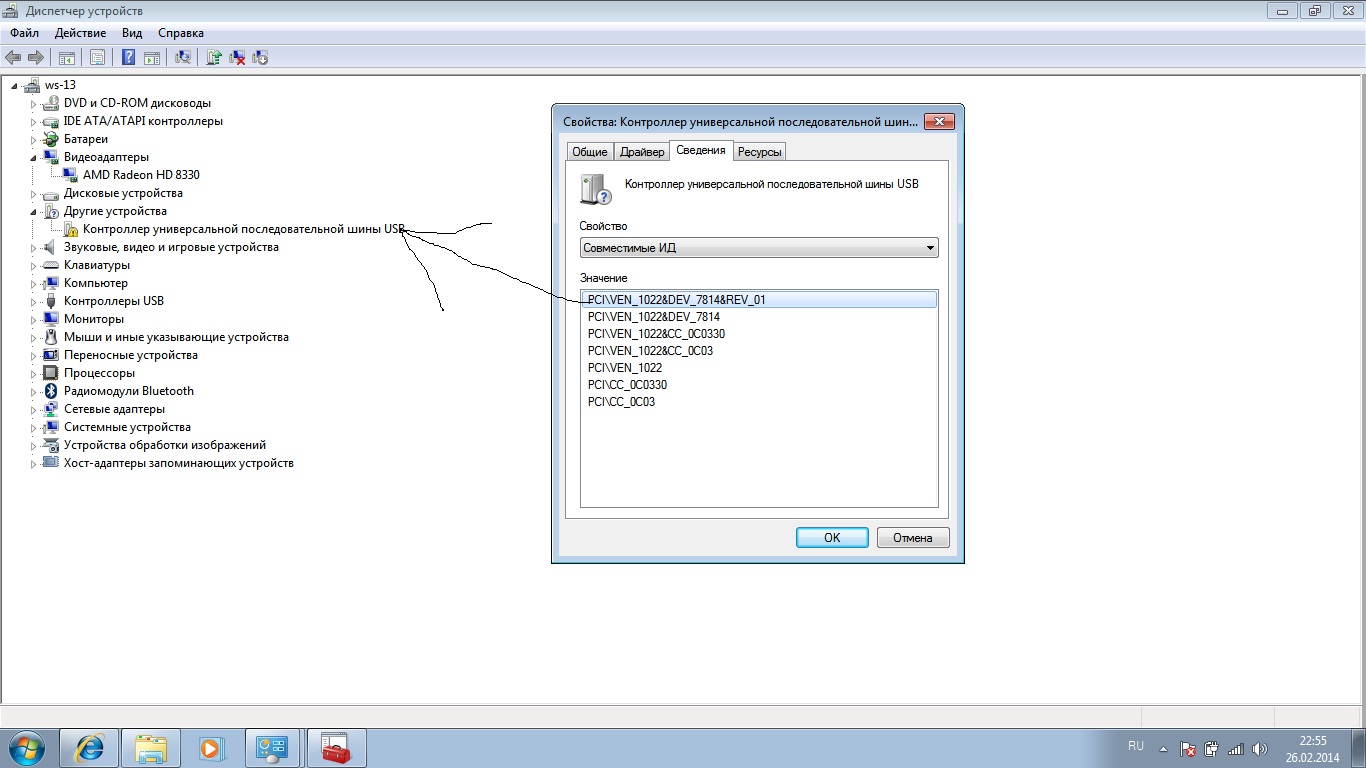Show hidden tray icons arrow
The image size is (1366, 768).
click(1163, 748)
